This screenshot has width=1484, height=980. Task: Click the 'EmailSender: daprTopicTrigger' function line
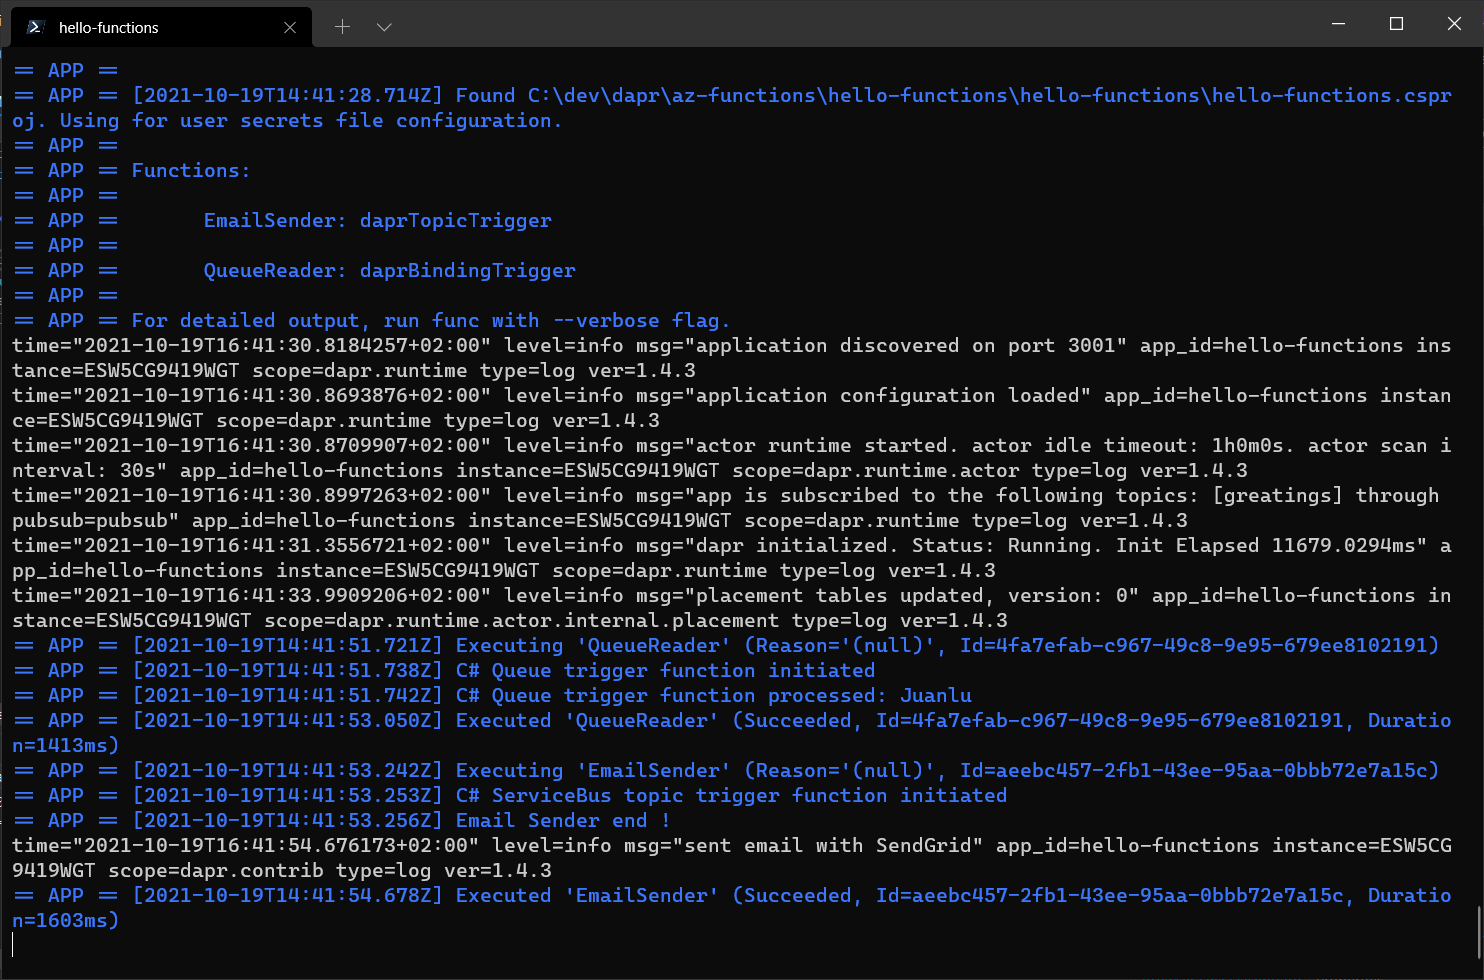click(x=377, y=220)
